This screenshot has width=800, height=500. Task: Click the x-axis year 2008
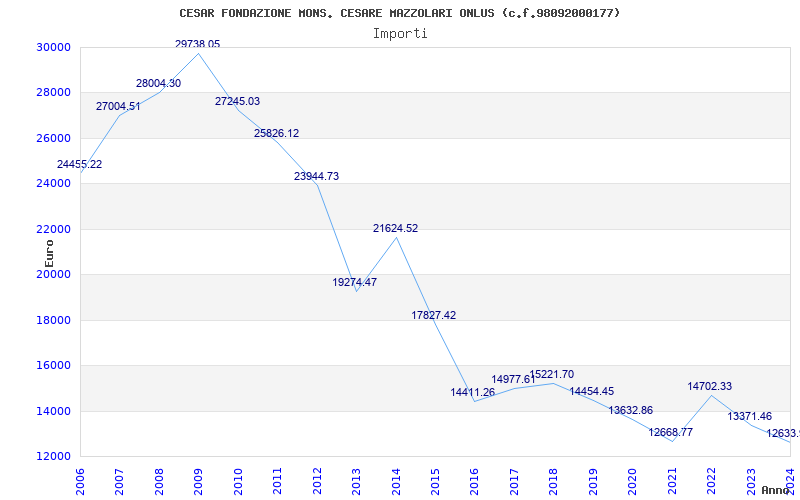(x=159, y=481)
